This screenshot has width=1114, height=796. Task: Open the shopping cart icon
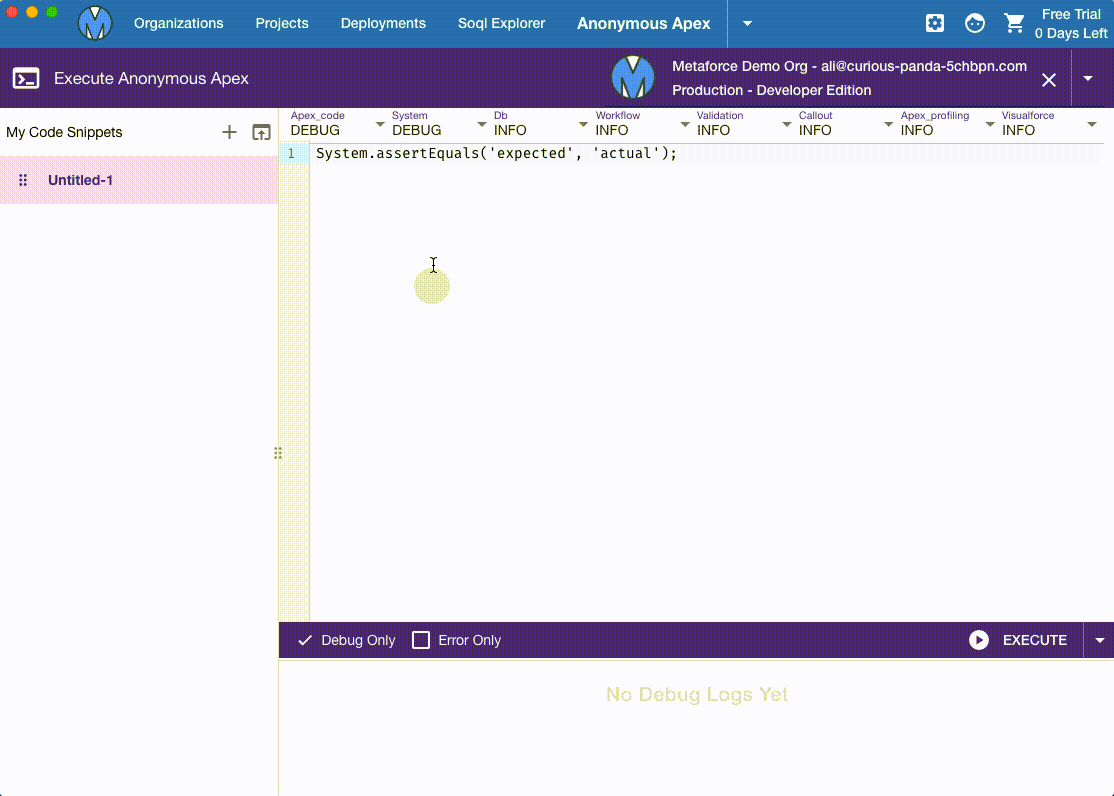click(x=1014, y=23)
